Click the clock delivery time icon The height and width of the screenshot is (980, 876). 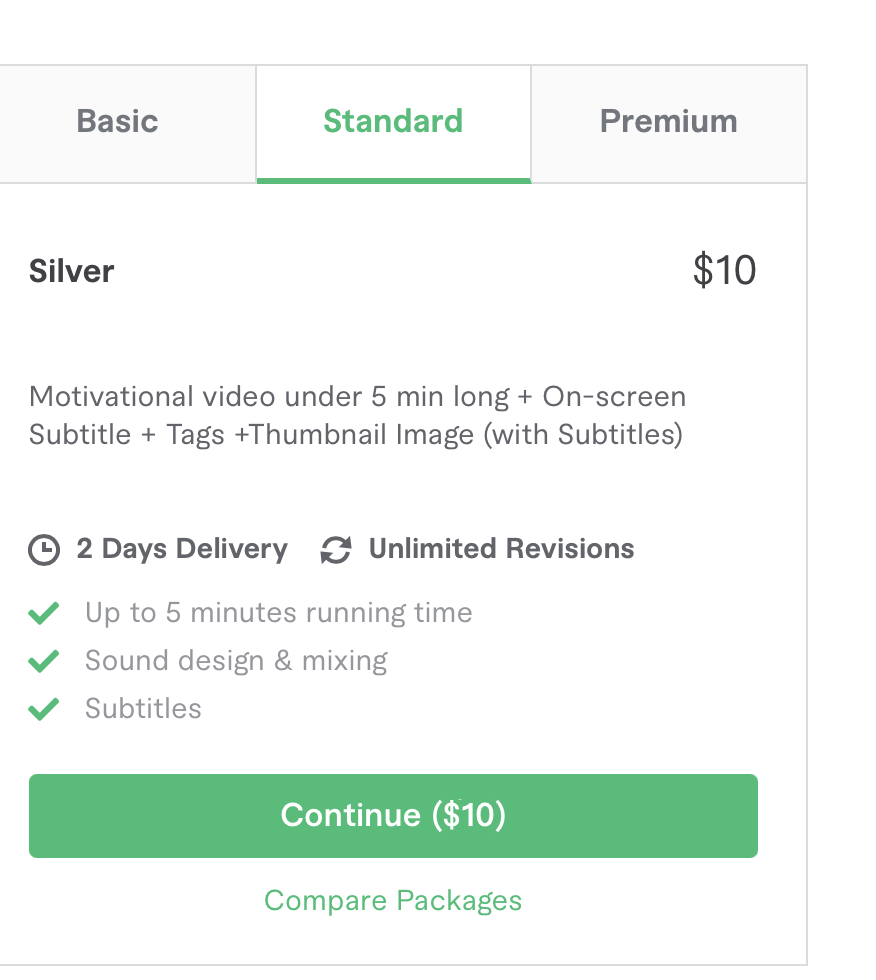click(x=44, y=550)
